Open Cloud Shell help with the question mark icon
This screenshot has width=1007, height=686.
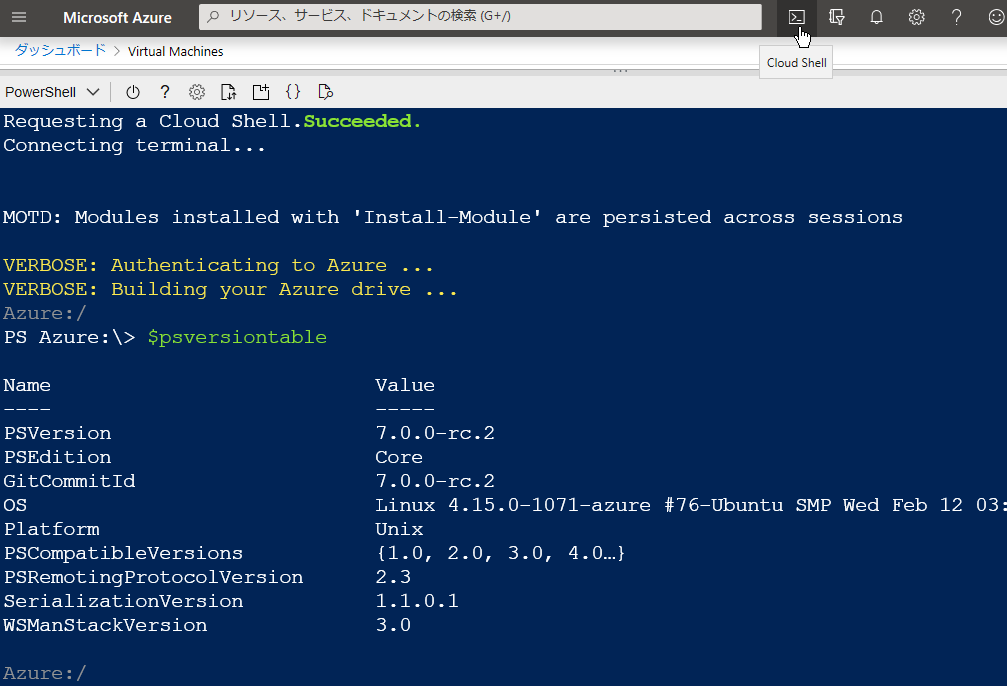[164, 91]
